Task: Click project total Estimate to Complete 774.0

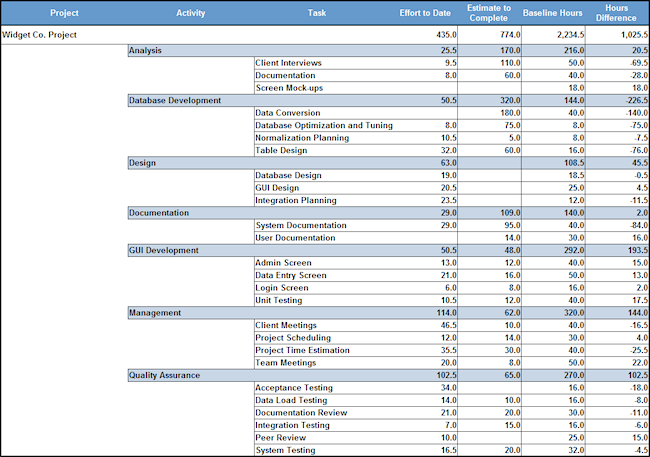Action: [x=510, y=35]
